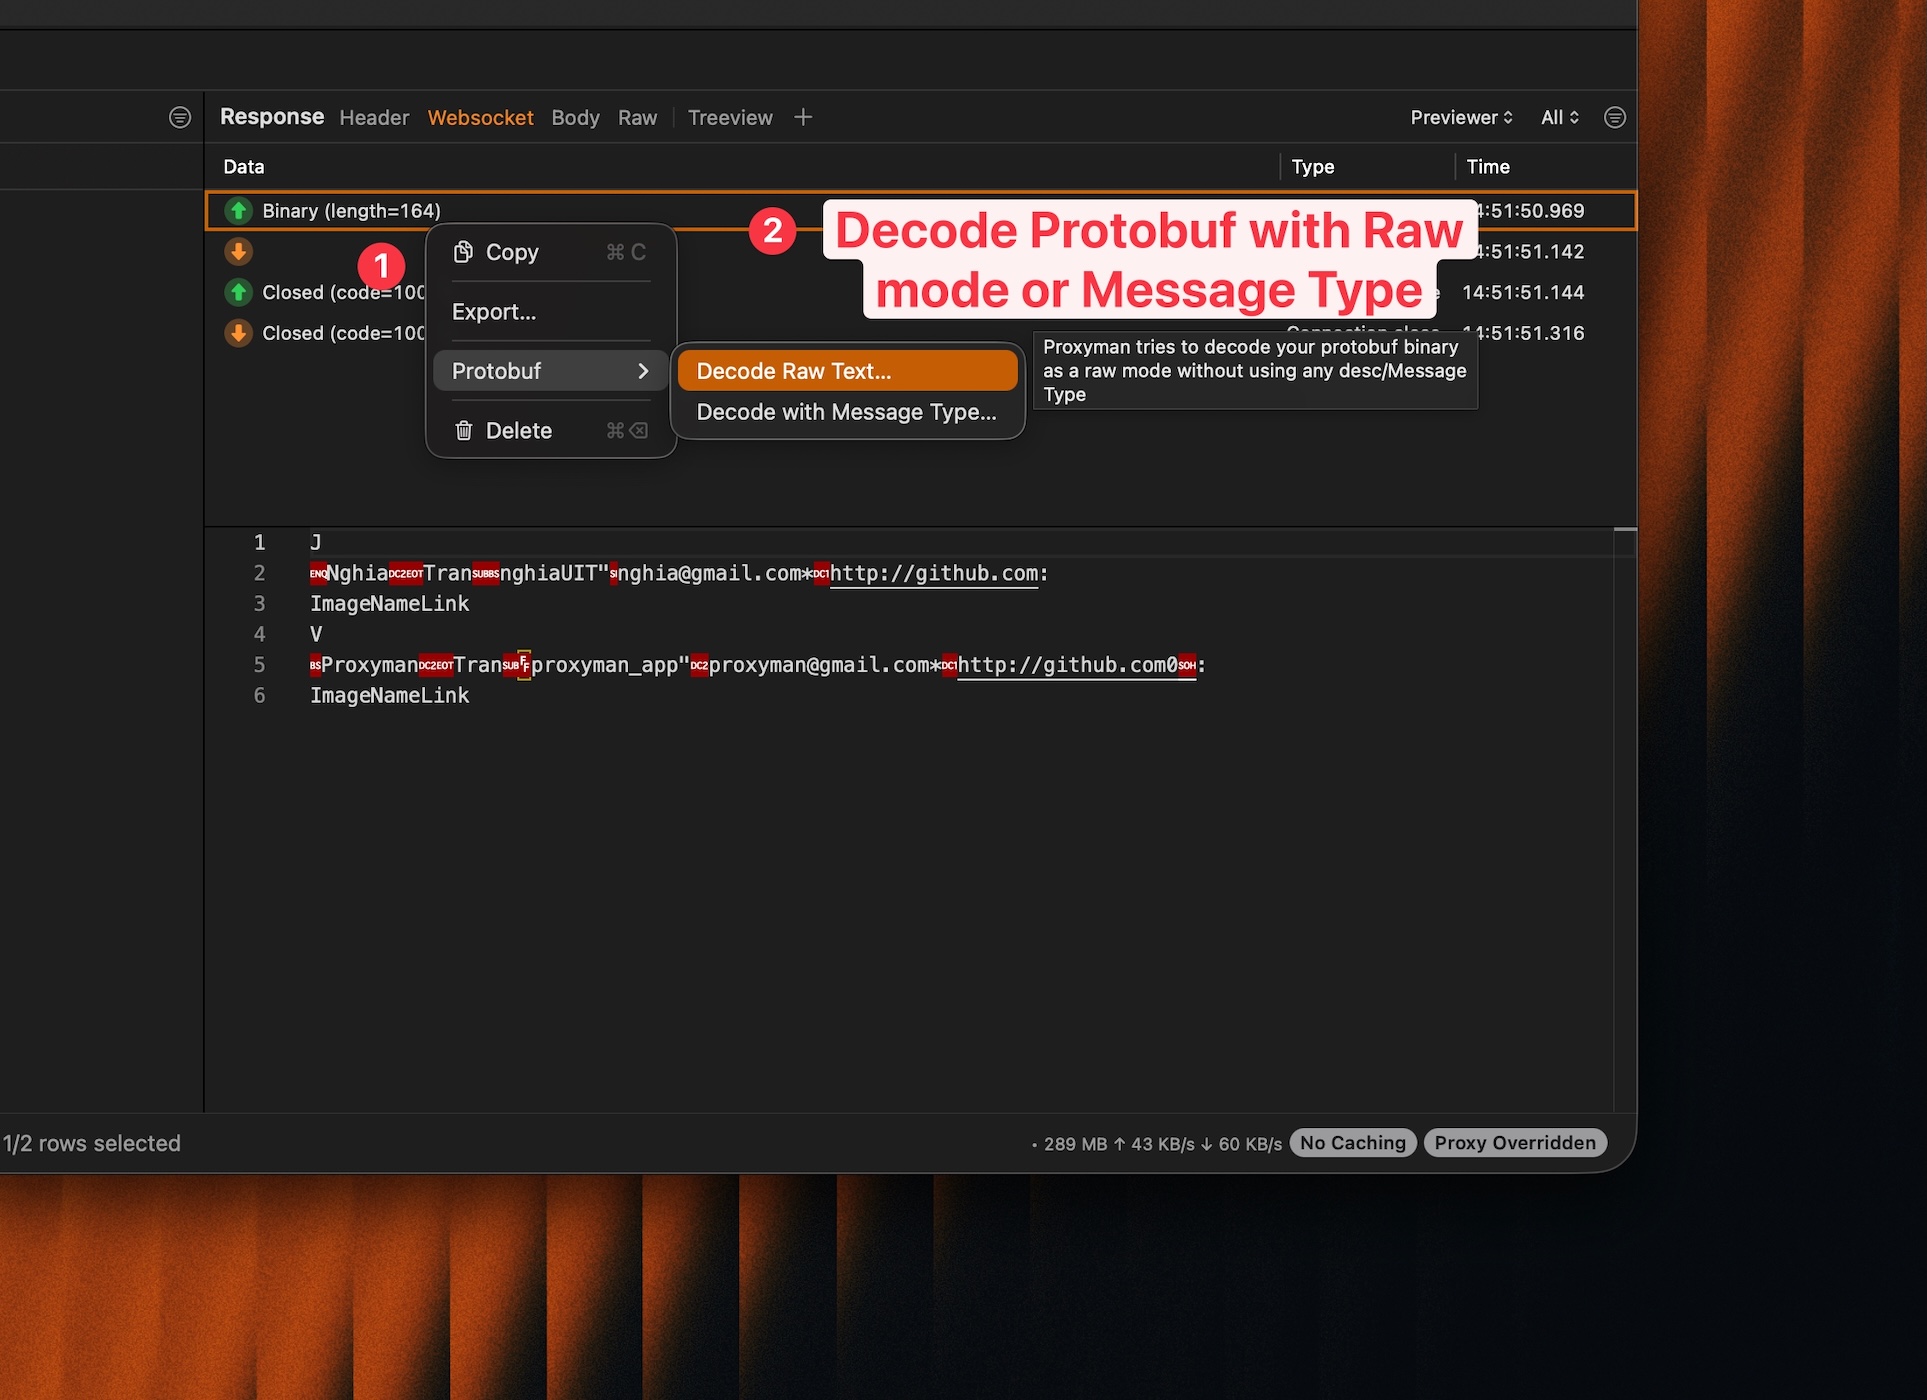Image resolution: width=1927 pixels, height=1400 pixels.
Task: Click Export in the context menu
Action: [493, 311]
